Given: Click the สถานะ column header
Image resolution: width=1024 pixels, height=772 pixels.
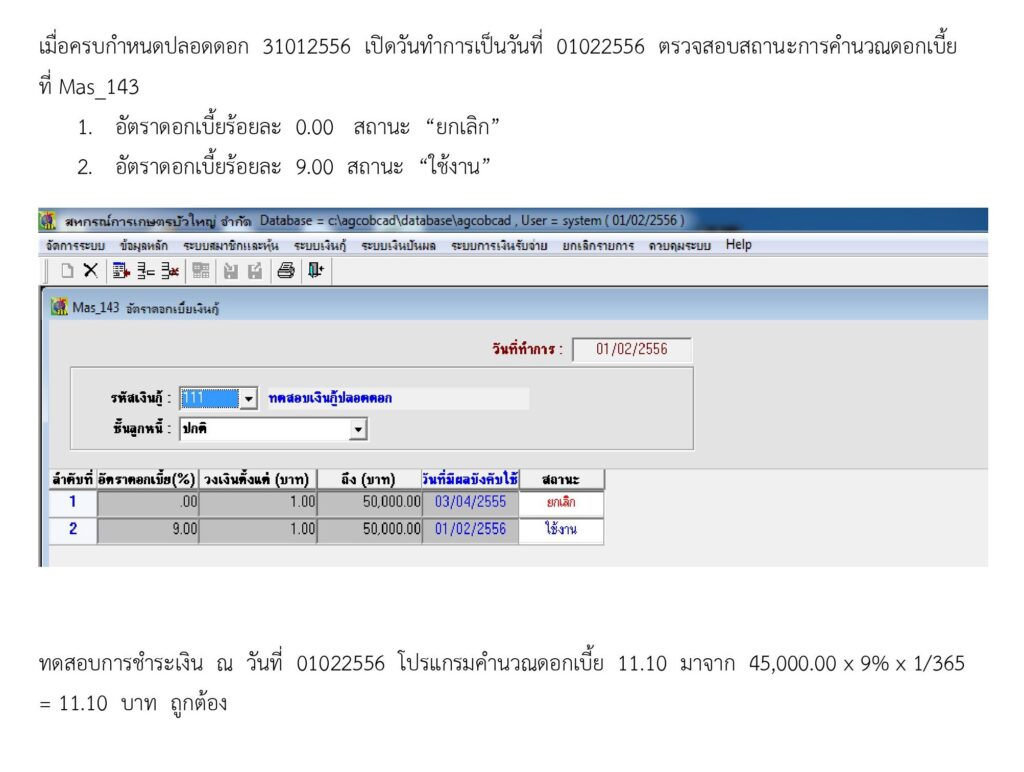Looking at the screenshot, I should coord(561,480).
